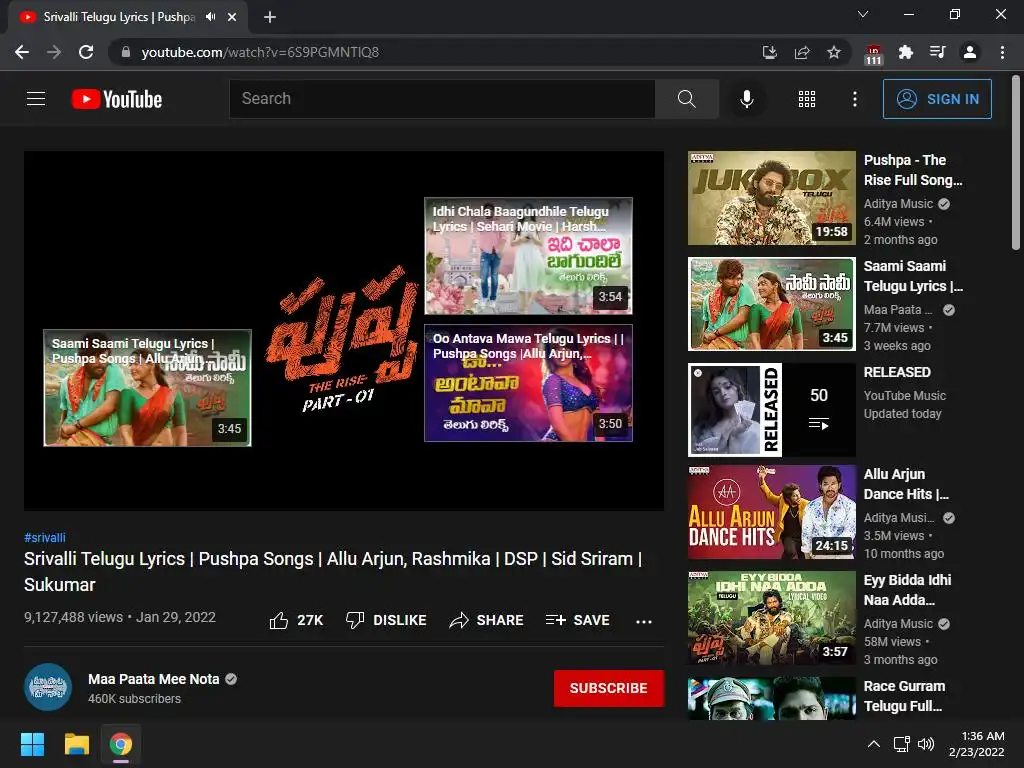Go back in browser history
This screenshot has width=1024, height=768.
(22, 52)
